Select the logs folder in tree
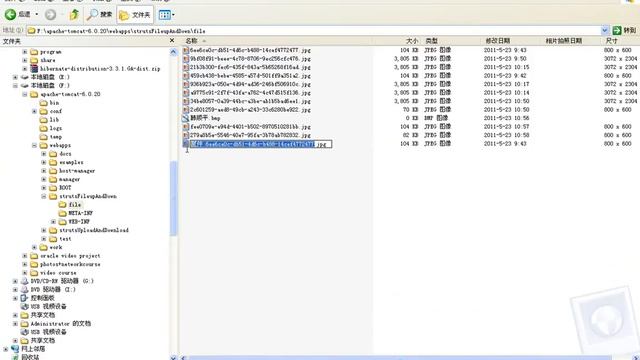This screenshot has height=360, width=640. point(51,129)
